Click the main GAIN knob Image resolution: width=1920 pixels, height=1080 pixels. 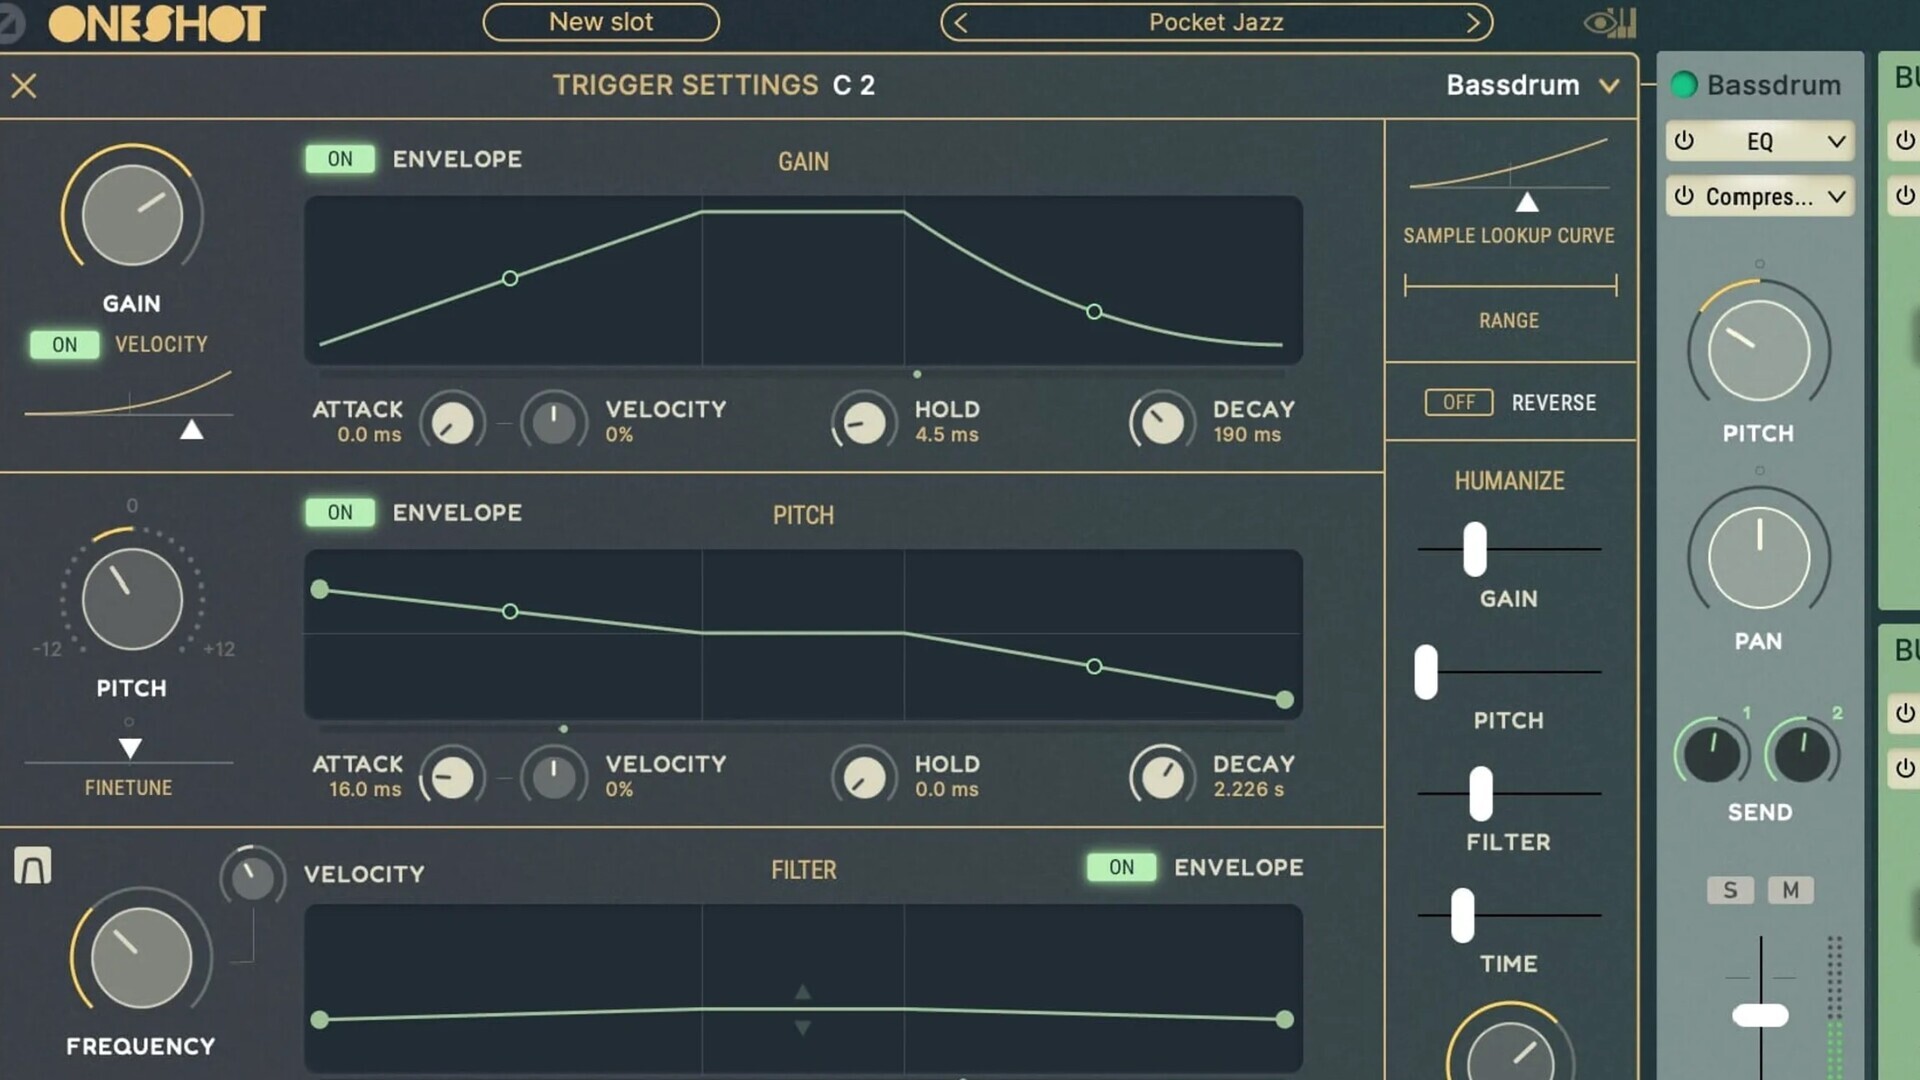pyautogui.click(x=132, y=215)
